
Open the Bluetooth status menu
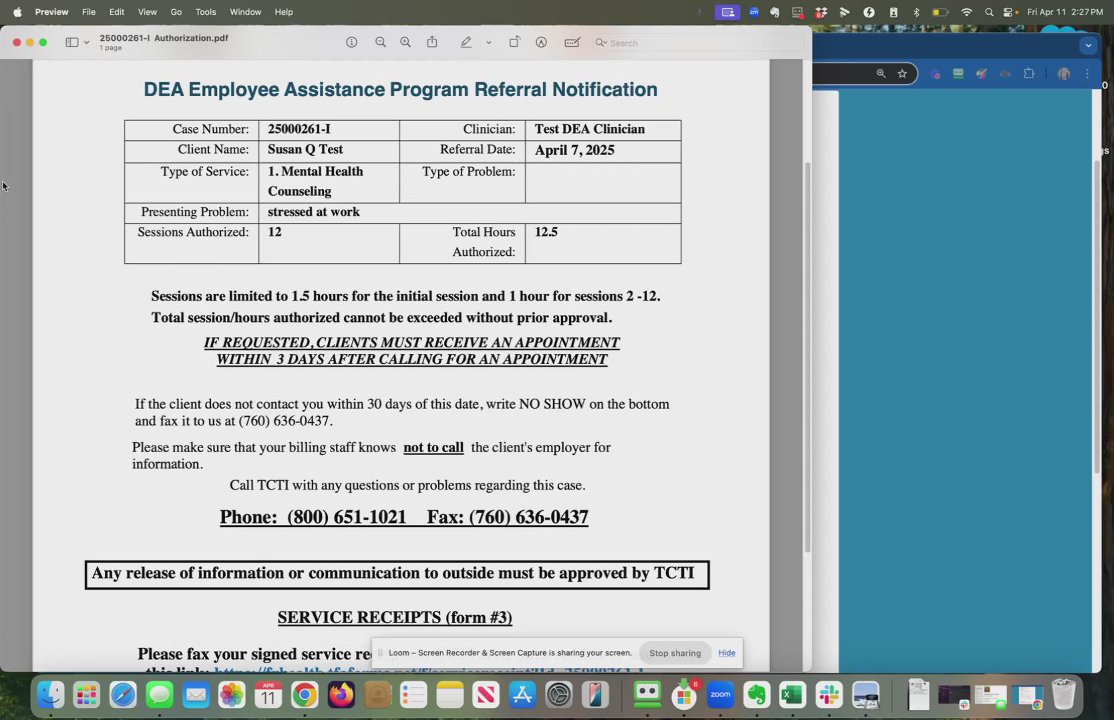point(916,12)
